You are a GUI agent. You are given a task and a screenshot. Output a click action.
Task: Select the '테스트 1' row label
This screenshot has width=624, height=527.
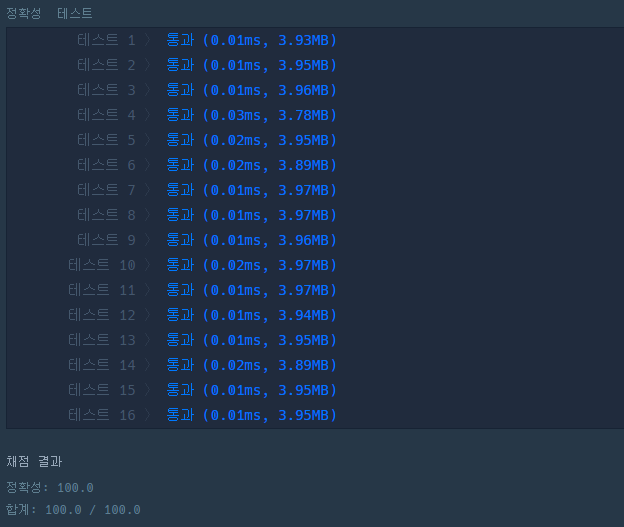point(106,40)
